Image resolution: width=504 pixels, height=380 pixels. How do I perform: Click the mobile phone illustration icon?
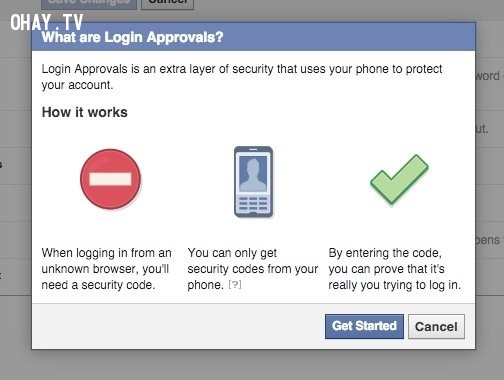253,182
